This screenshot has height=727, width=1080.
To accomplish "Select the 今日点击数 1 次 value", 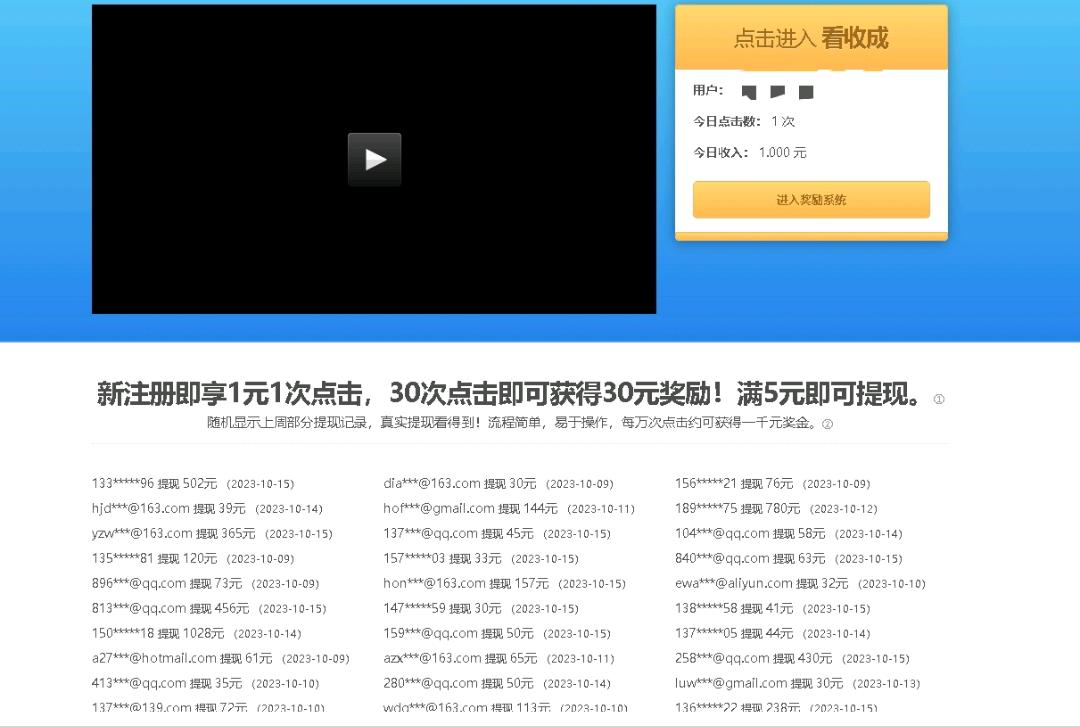I will (783, 121).
